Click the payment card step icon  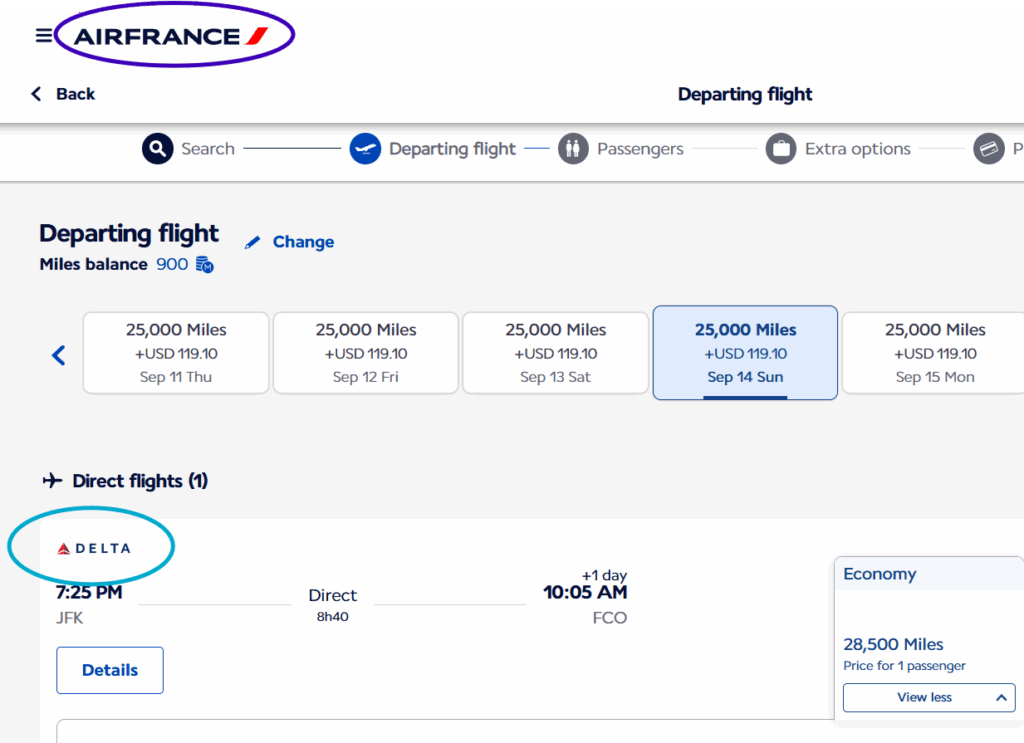(989, 149)
